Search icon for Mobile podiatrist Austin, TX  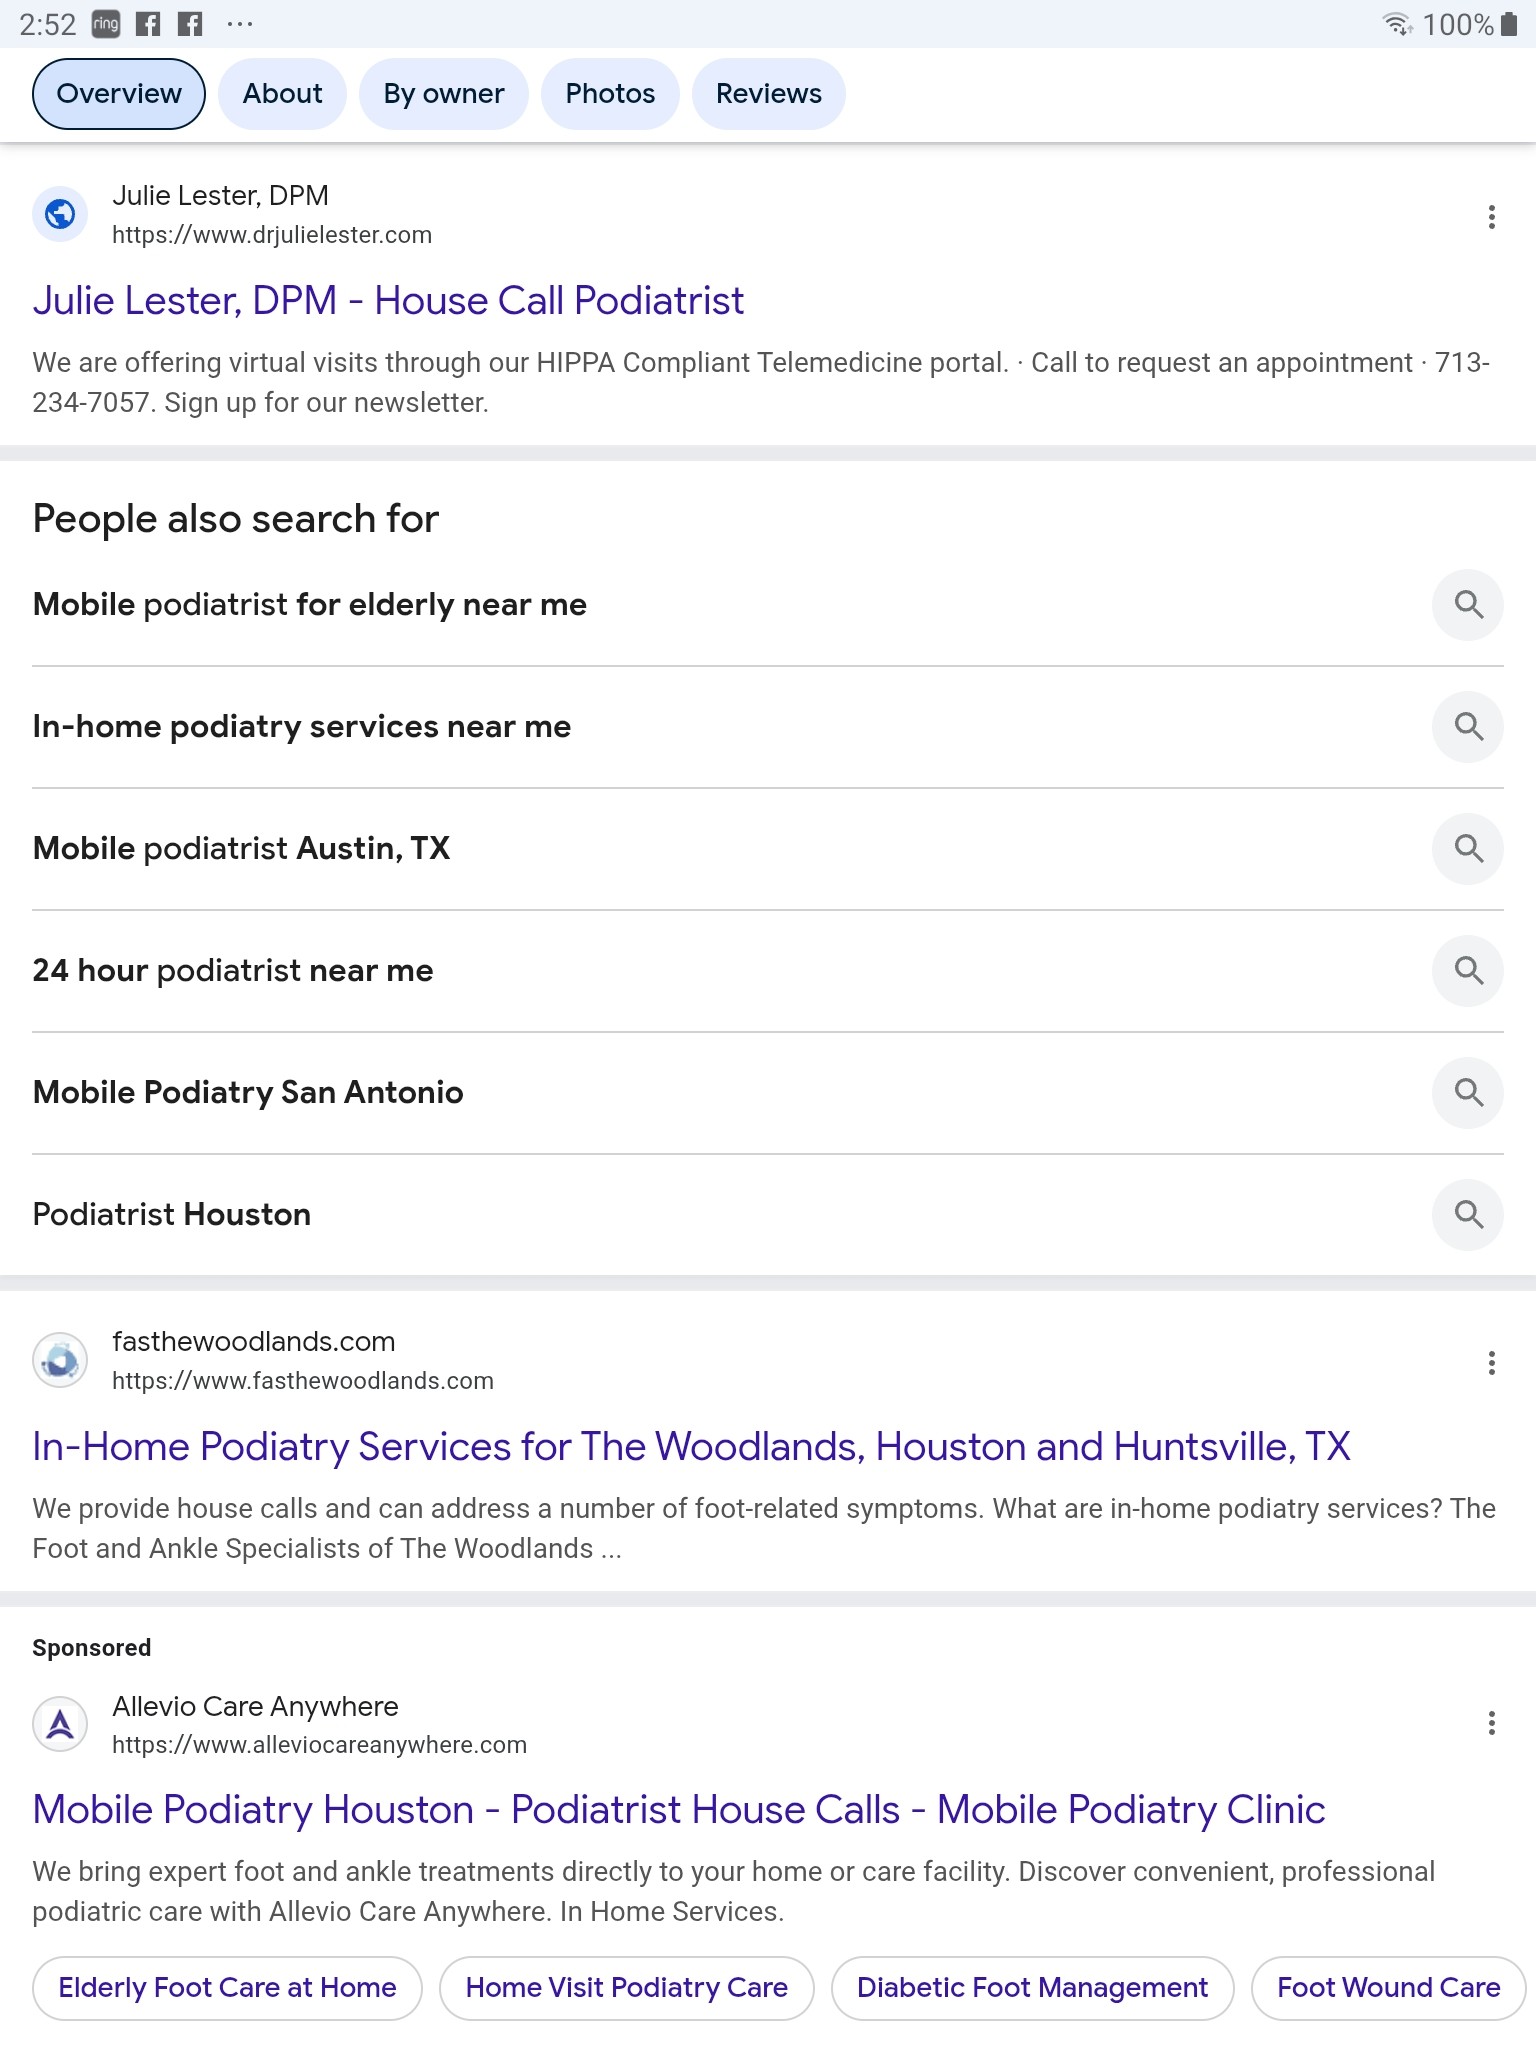click(1468, 849)
